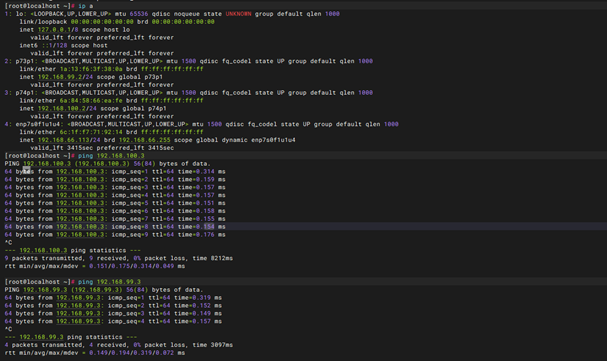This screenshot has height=361, width=607.
Task: Click the word "dynamic" in enp7s0f1u1u4 inet line
Action: click(234, 140)
